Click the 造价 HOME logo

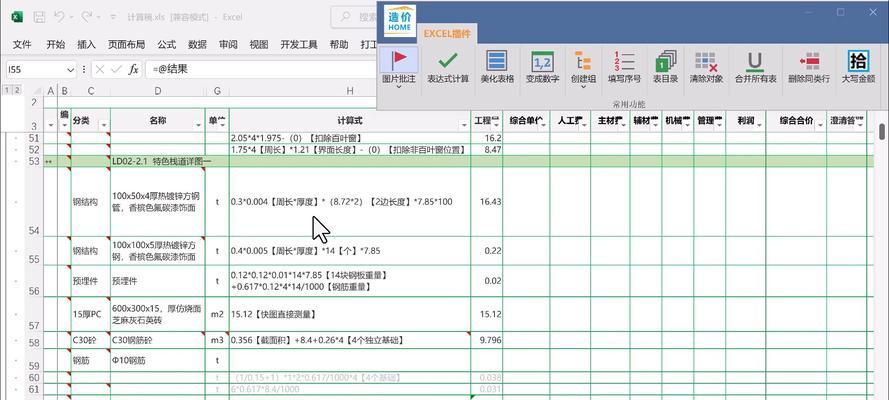(x=400, y=21)
